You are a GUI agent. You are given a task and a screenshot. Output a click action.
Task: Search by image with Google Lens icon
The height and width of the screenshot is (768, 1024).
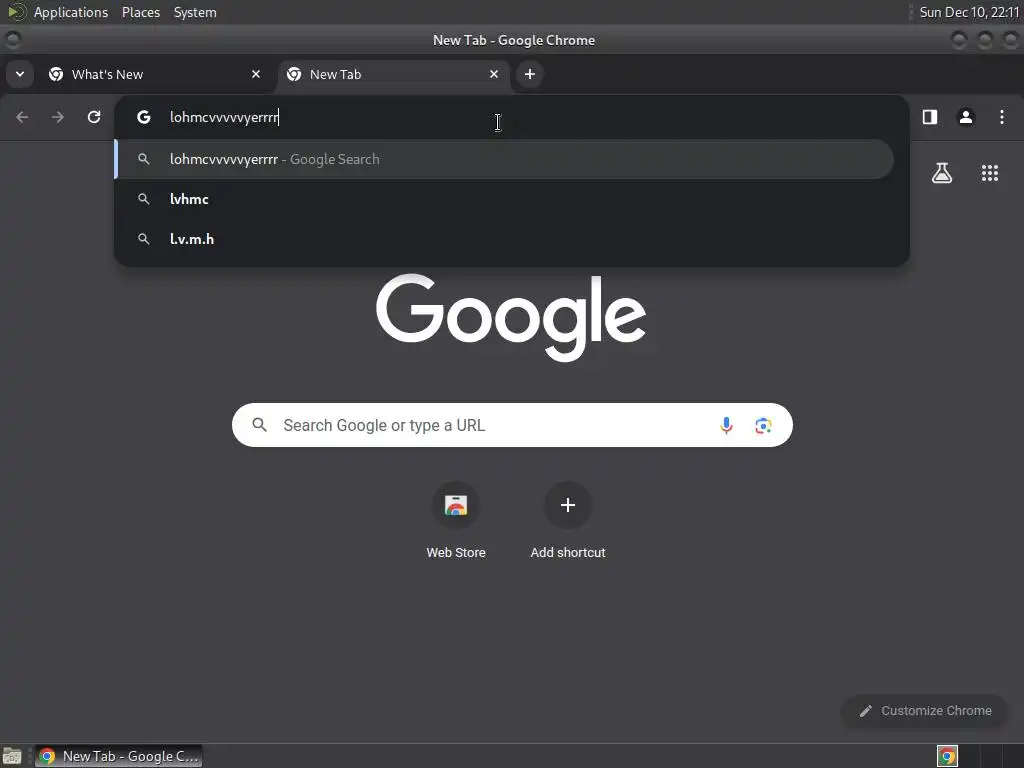(763, 425)
